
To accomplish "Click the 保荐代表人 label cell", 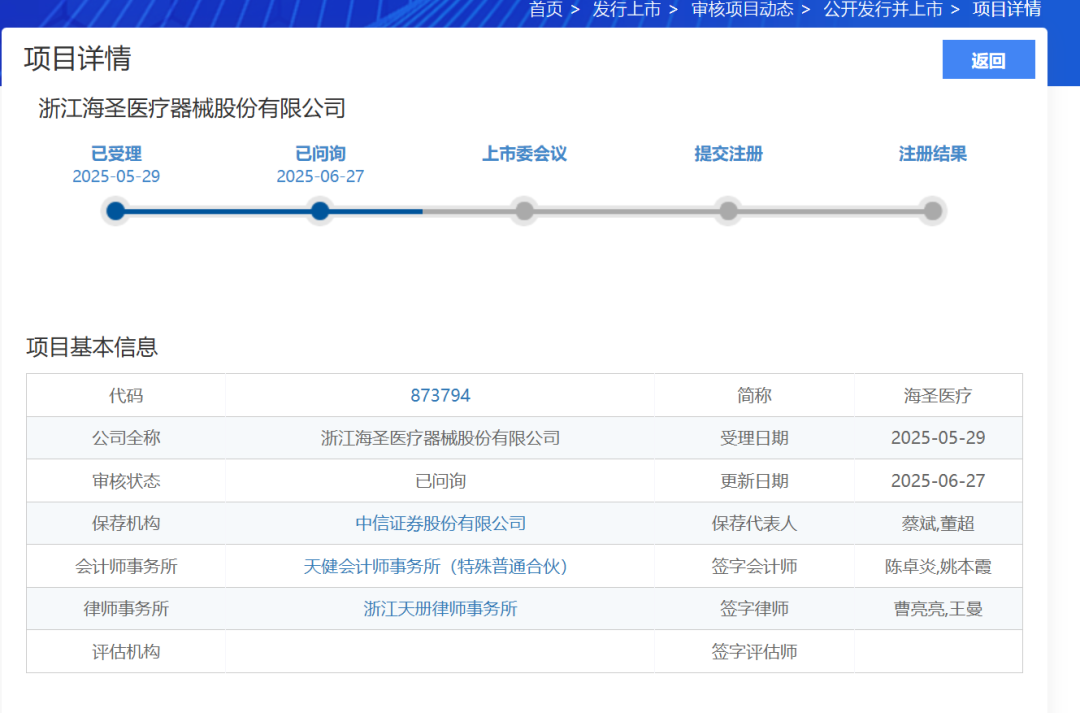I will pyautogui.click(x=754, y=524).
